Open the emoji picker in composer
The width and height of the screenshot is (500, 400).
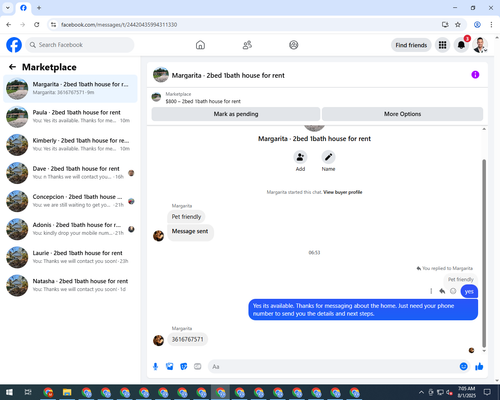[x=463, y=367]
